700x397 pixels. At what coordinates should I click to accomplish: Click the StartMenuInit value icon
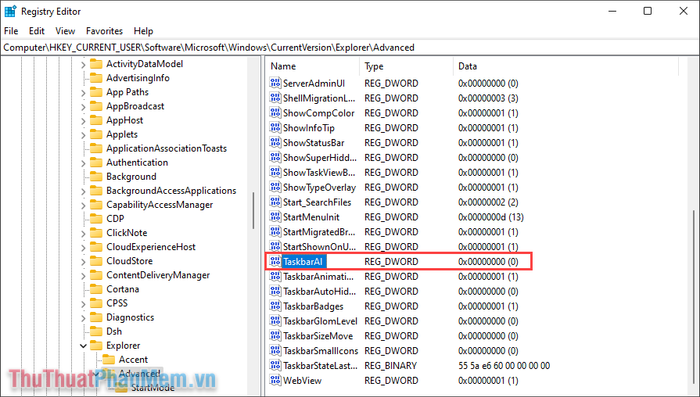click(275, 217)
